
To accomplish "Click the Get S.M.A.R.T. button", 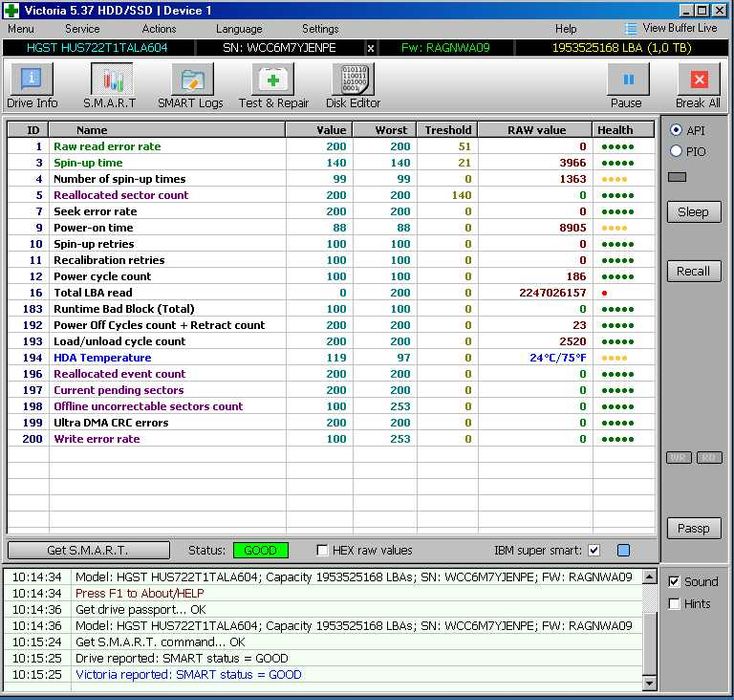I will pyautogui.click(x=88, y=550).
